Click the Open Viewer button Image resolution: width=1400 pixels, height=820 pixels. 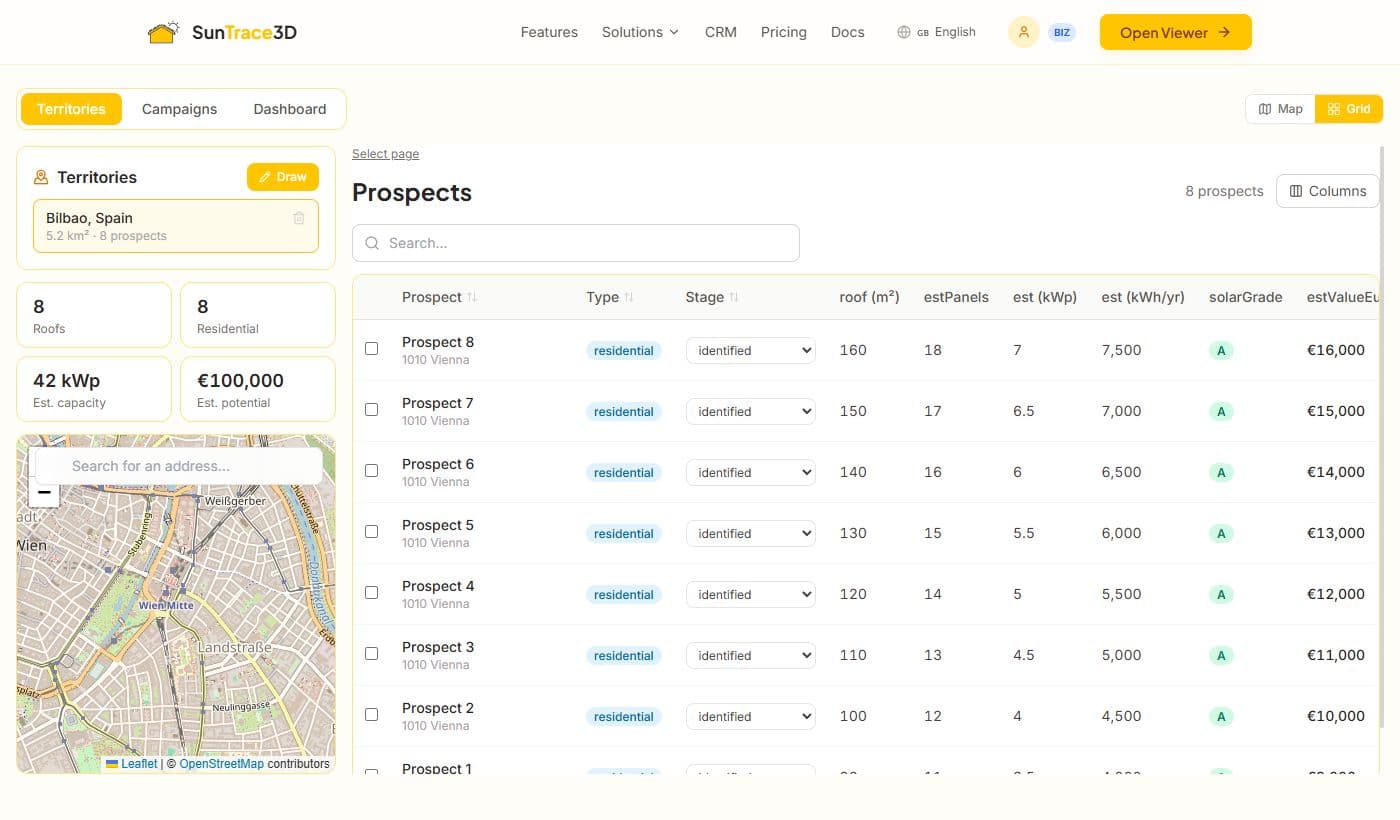click(x=1176, y=32)
